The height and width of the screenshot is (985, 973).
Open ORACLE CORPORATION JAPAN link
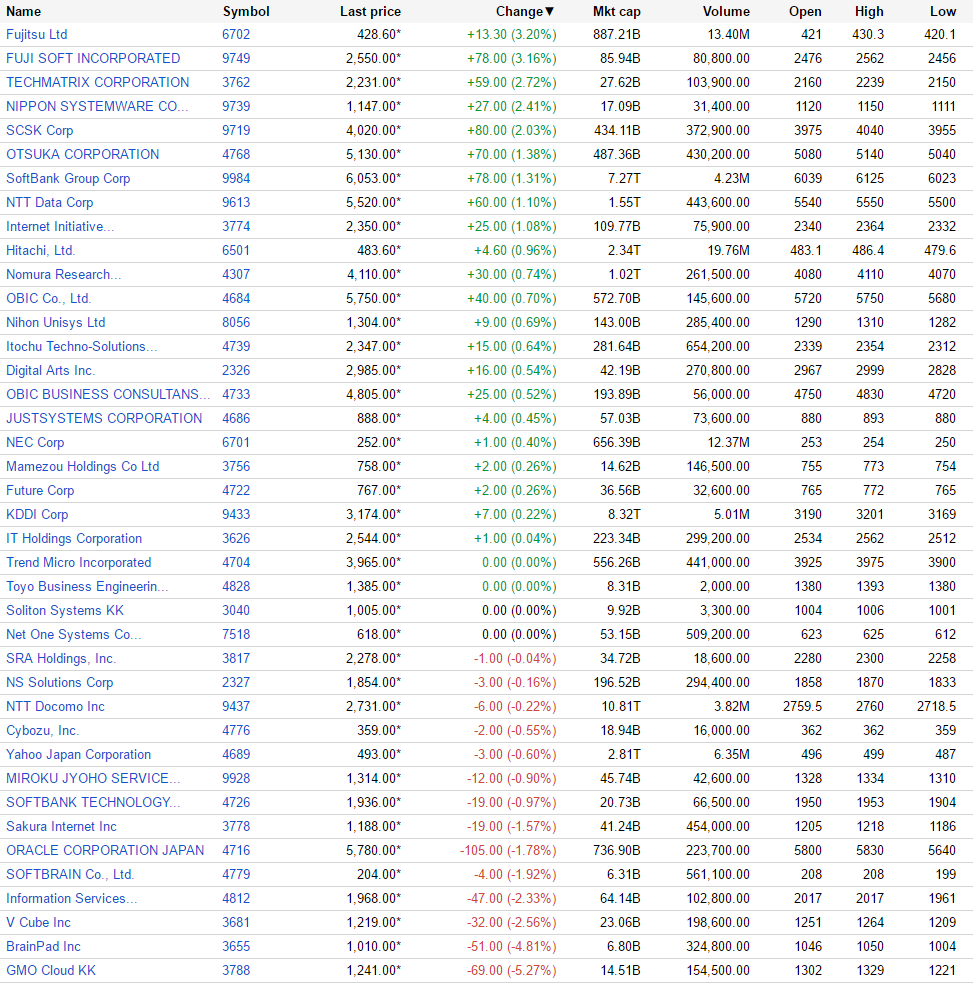tap(105, 850)
